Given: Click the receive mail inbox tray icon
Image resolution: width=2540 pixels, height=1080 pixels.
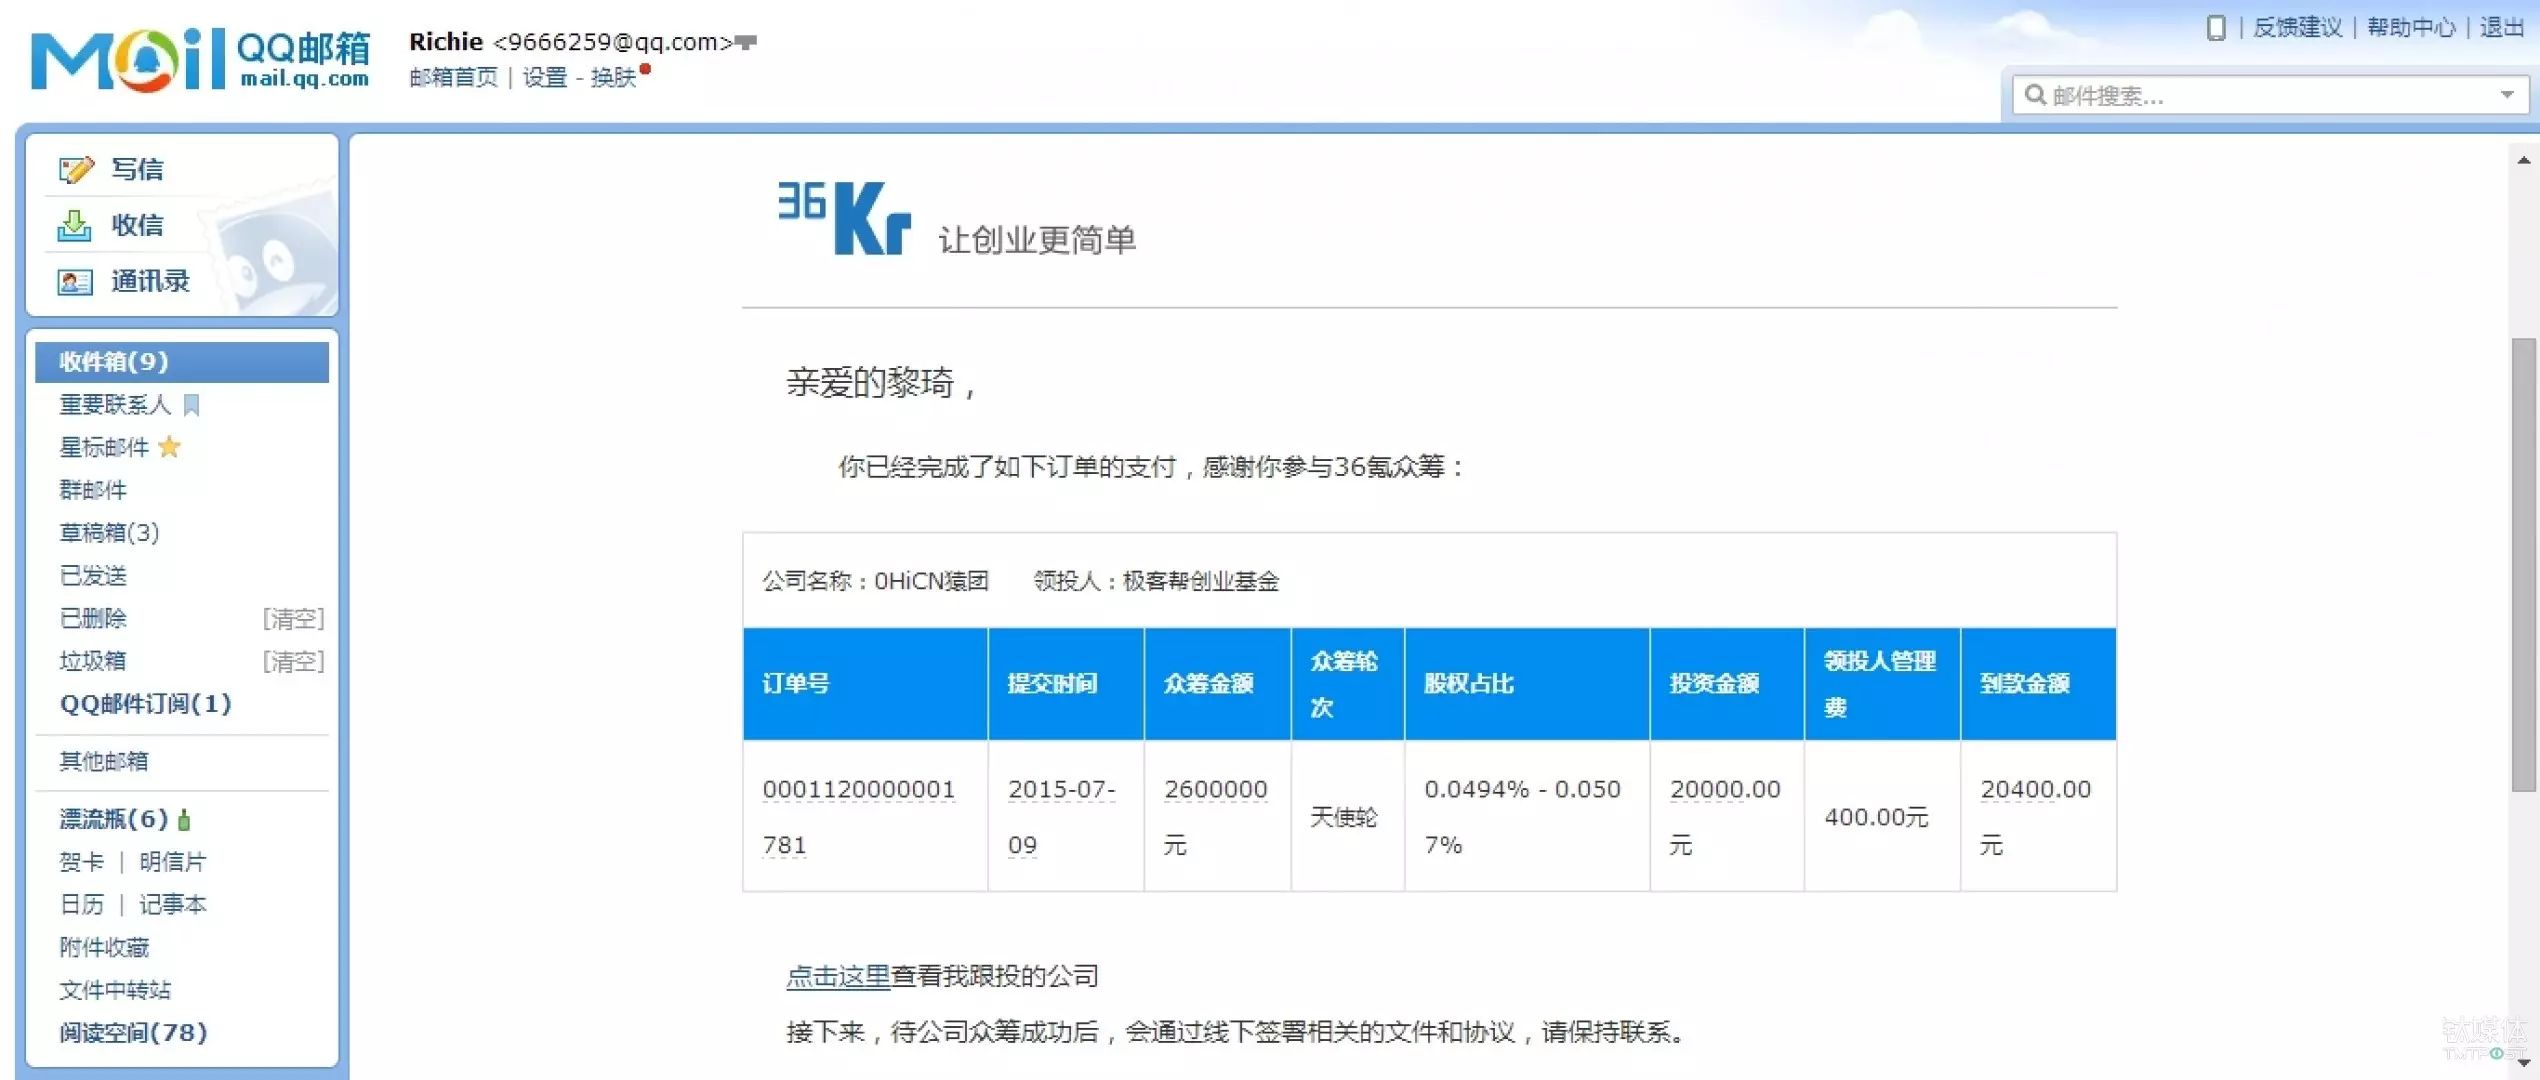Looking at the screenshot, I should click(x=74, y=226).
